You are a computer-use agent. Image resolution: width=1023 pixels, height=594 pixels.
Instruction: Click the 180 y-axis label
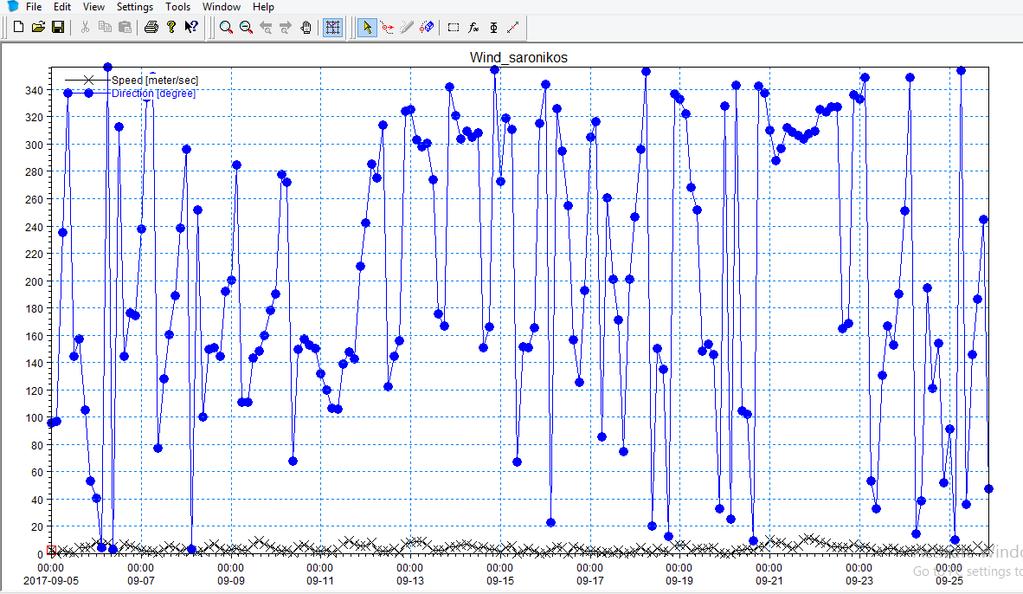tap(34, 309)
